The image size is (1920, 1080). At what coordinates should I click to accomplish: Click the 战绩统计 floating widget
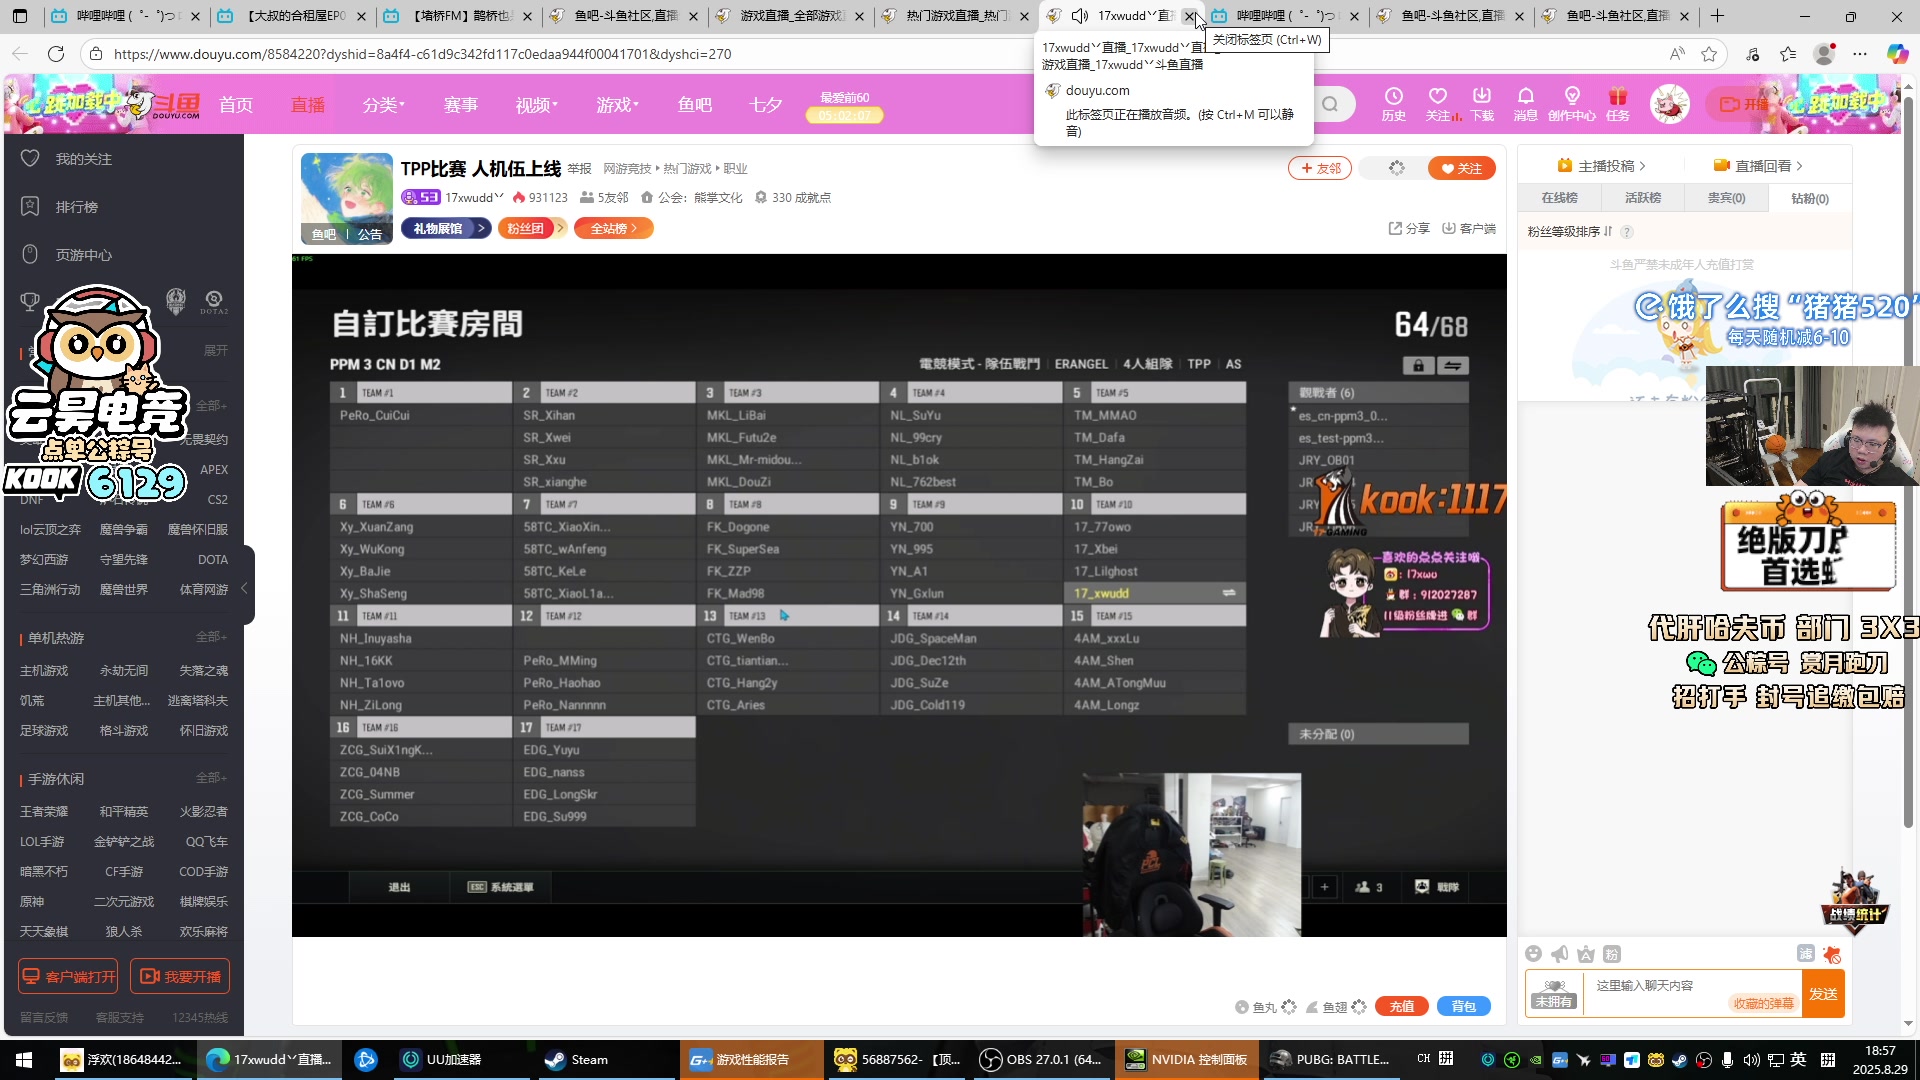click(x=1856, y=900)
